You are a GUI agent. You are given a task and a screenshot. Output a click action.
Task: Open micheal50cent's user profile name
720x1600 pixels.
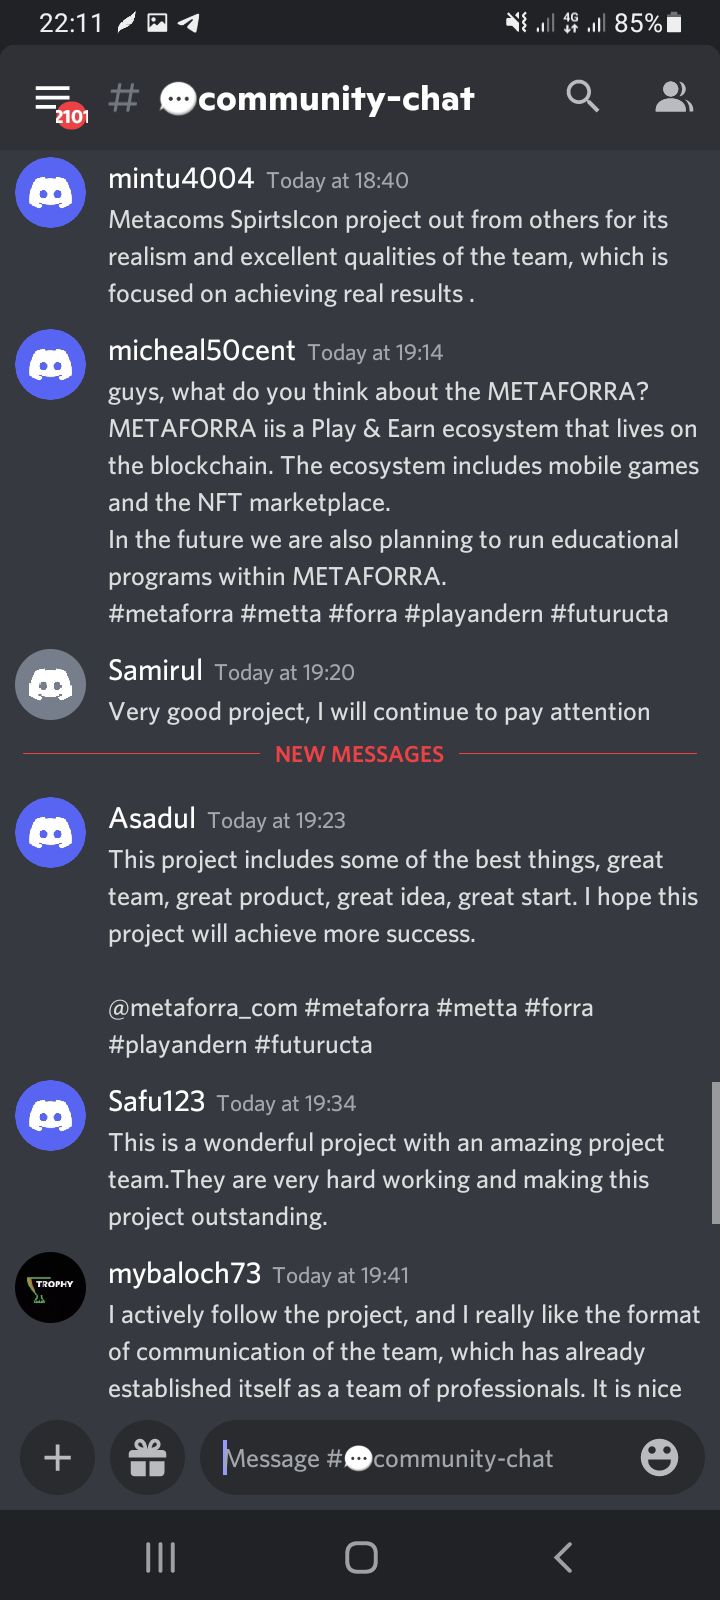coord(201,350)
